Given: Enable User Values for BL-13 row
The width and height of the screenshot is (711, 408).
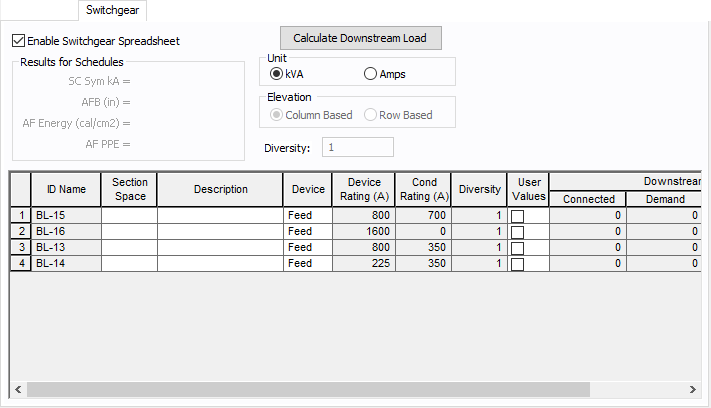Looking at the screenshot, I should 517,248.
